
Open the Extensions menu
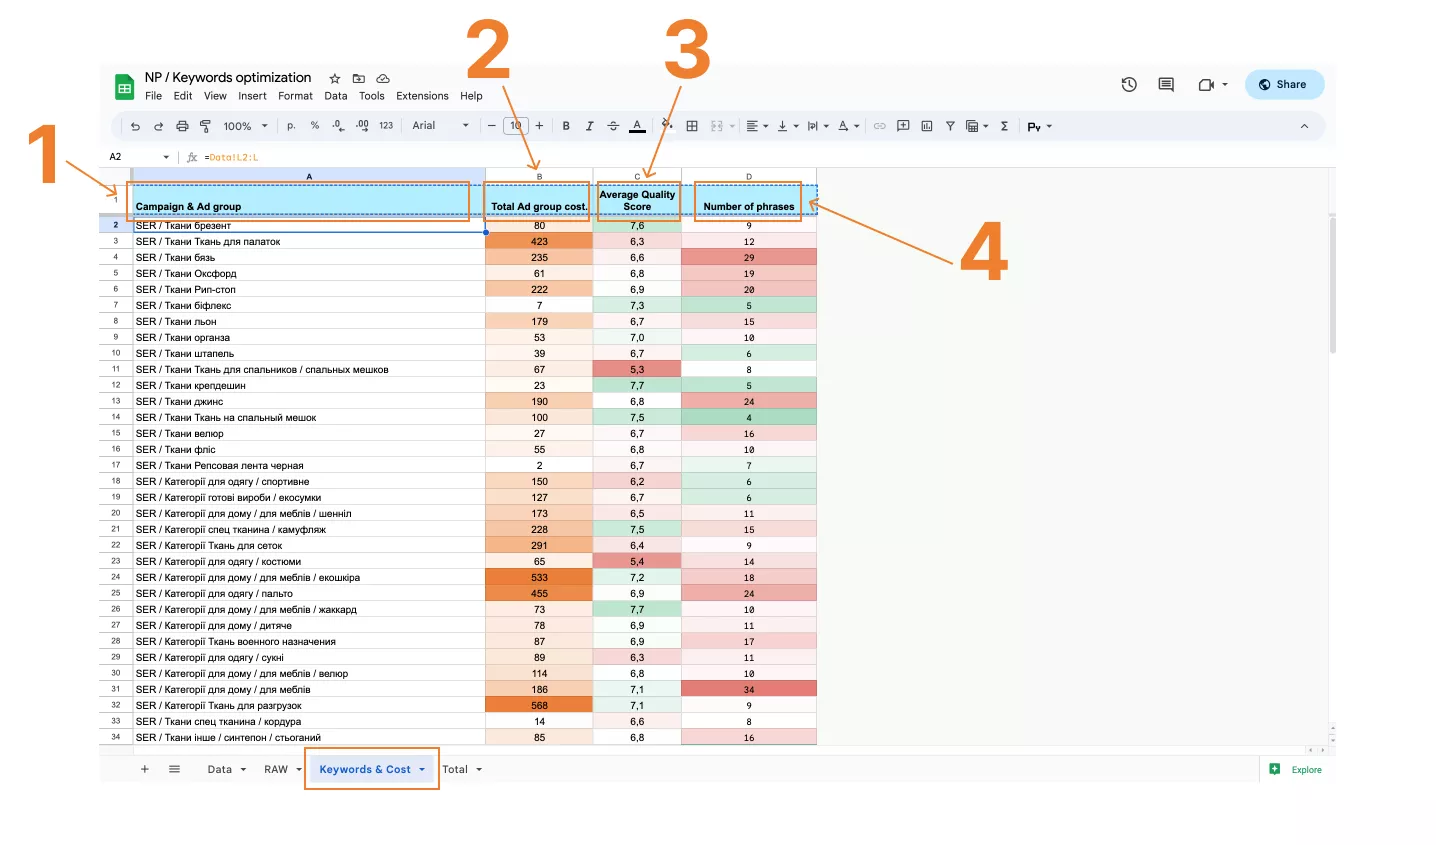coord(422,96)
